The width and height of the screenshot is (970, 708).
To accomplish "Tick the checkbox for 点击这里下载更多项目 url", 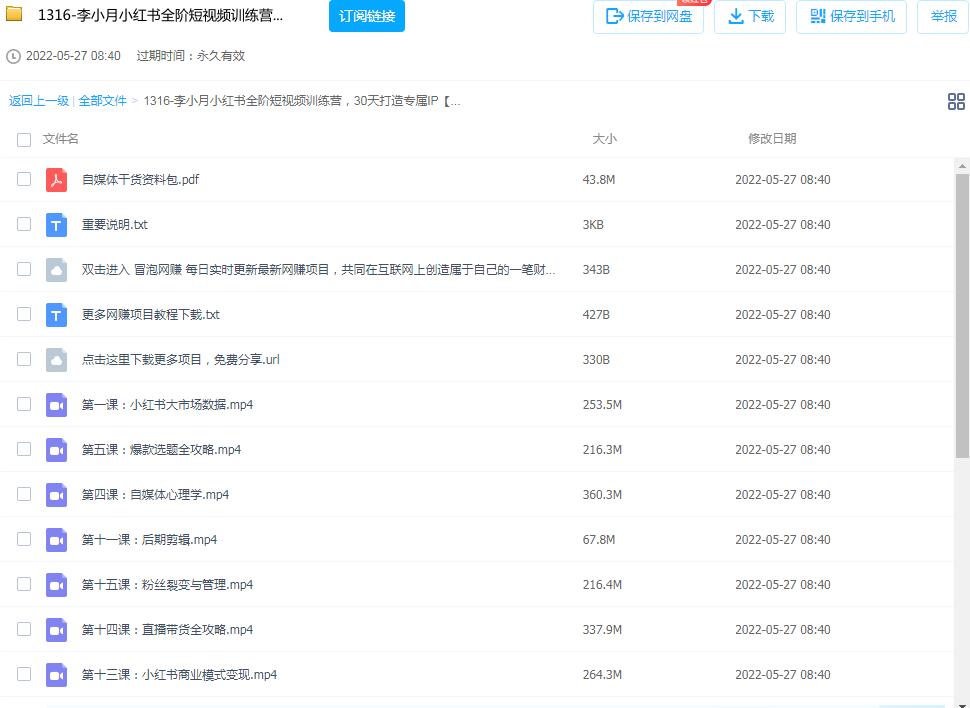I will [x=24, y=359].
